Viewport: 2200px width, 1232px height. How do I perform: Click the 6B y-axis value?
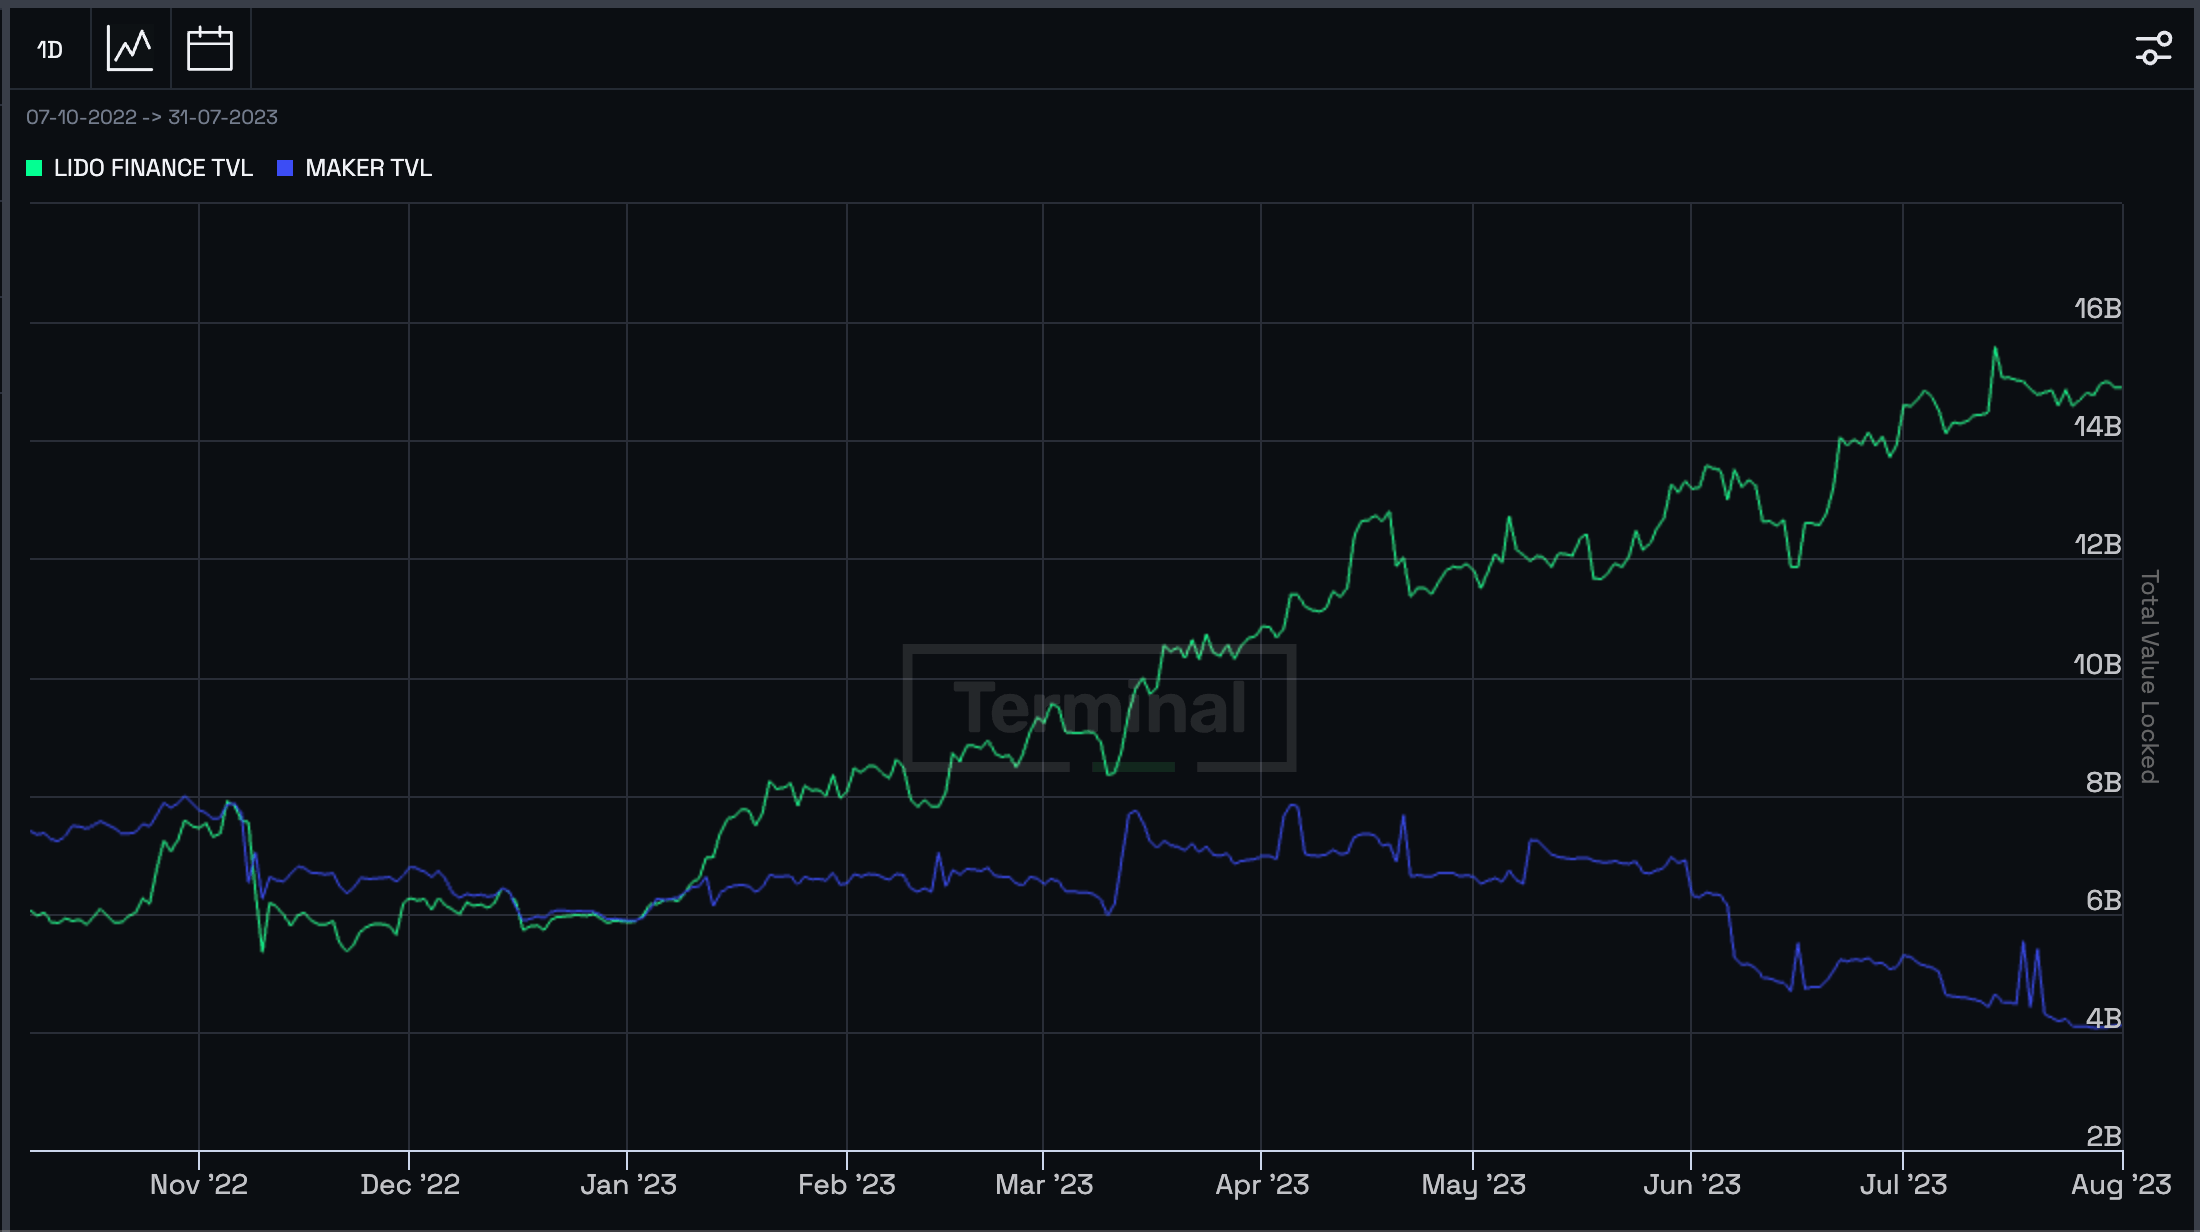point(2103,900)
